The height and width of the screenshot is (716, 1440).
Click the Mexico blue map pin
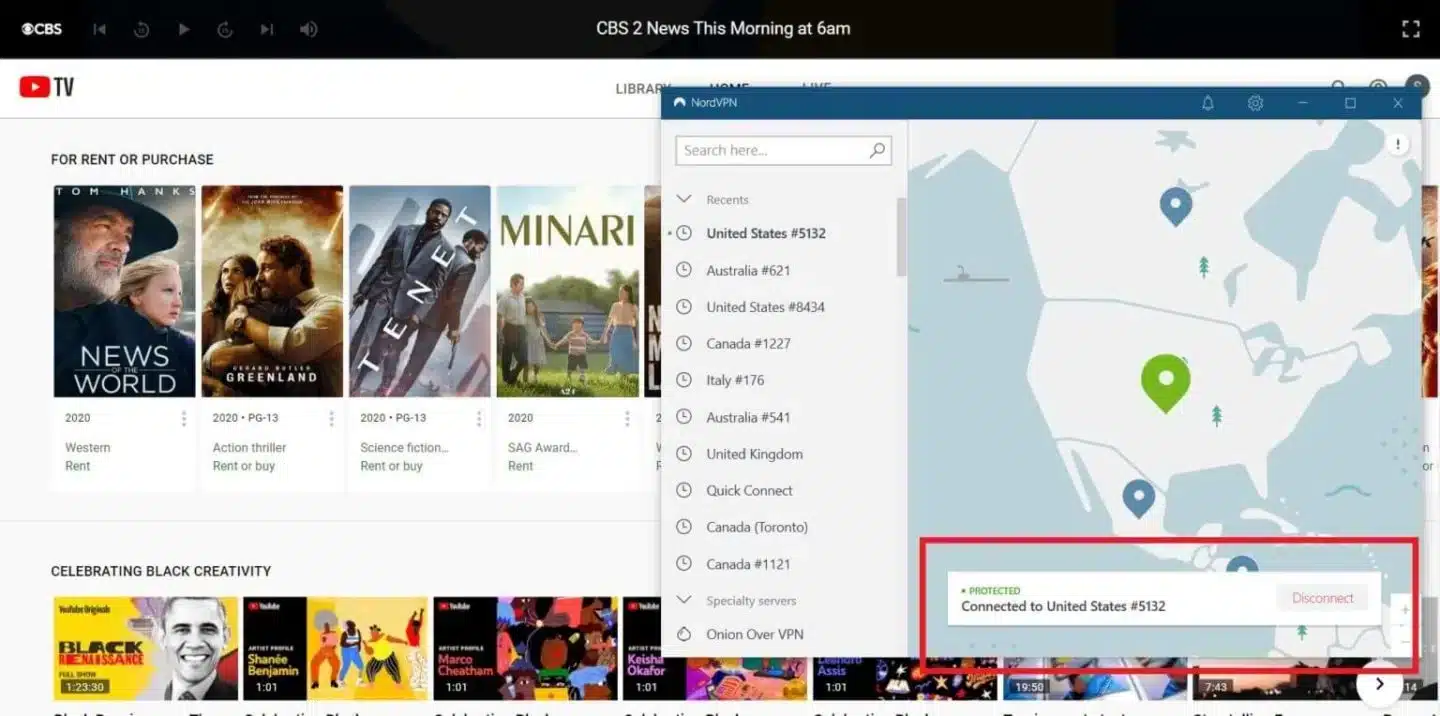click(1138, 498)
